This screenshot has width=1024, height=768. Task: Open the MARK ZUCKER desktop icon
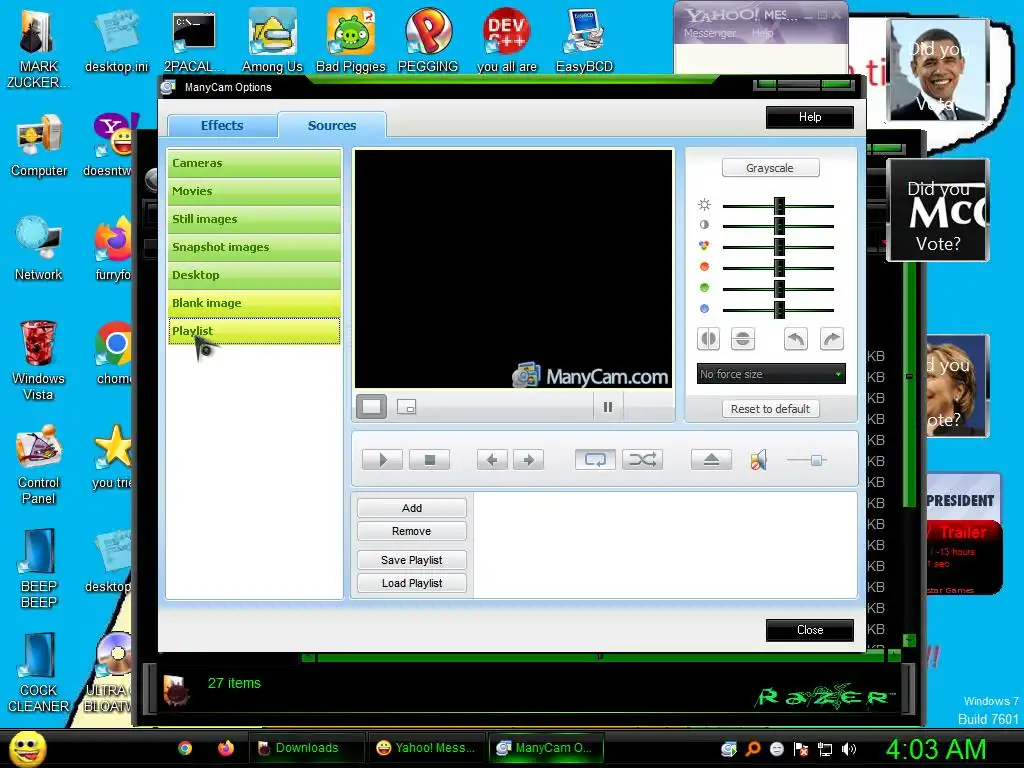(38, 49)
